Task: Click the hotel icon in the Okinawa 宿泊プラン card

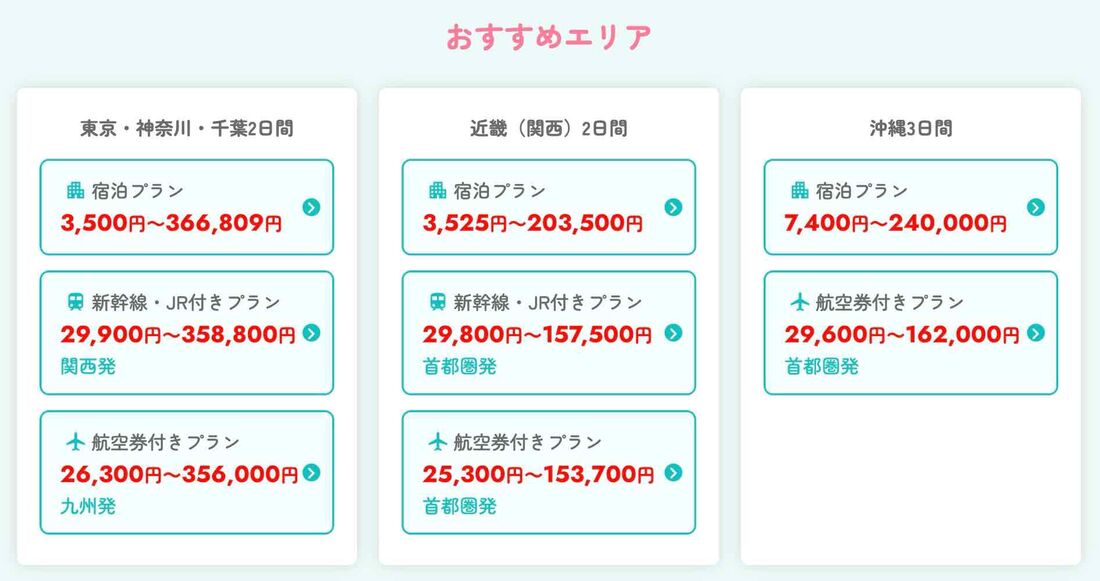Action: 800,191
